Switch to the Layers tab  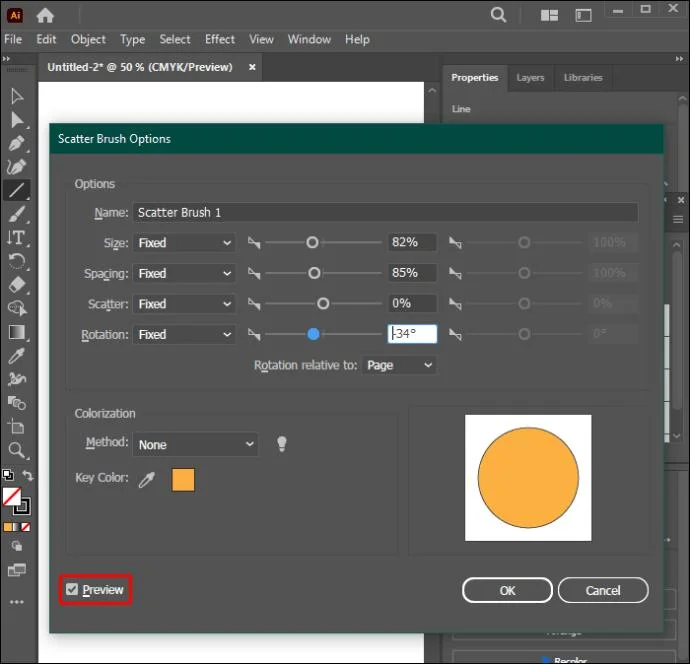530,78
